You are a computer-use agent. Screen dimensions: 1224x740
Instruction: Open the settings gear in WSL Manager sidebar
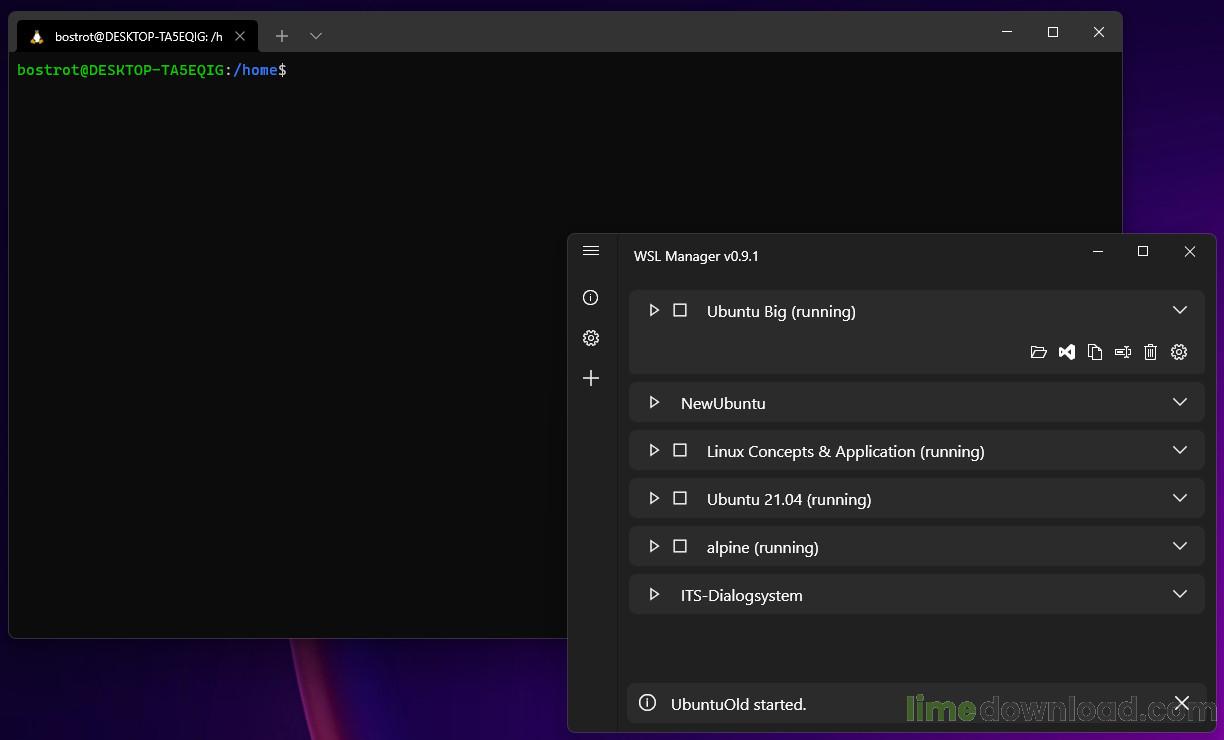click(x=591, y=338)
